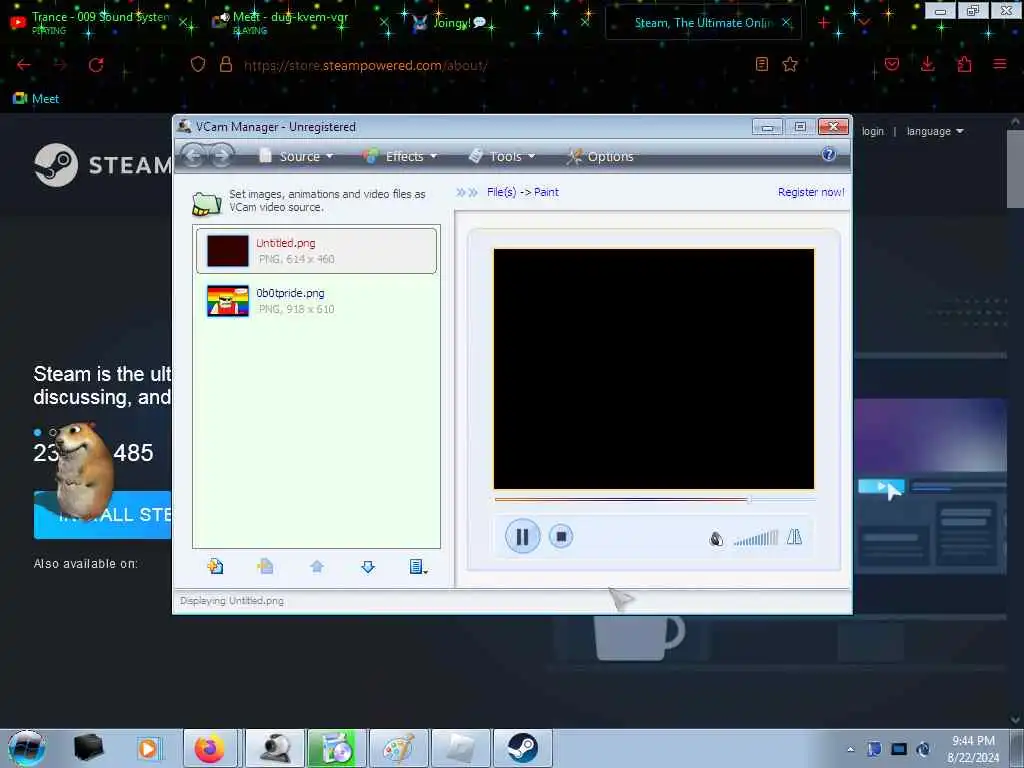Adjust the VCam volume level bar

(756, 539)
